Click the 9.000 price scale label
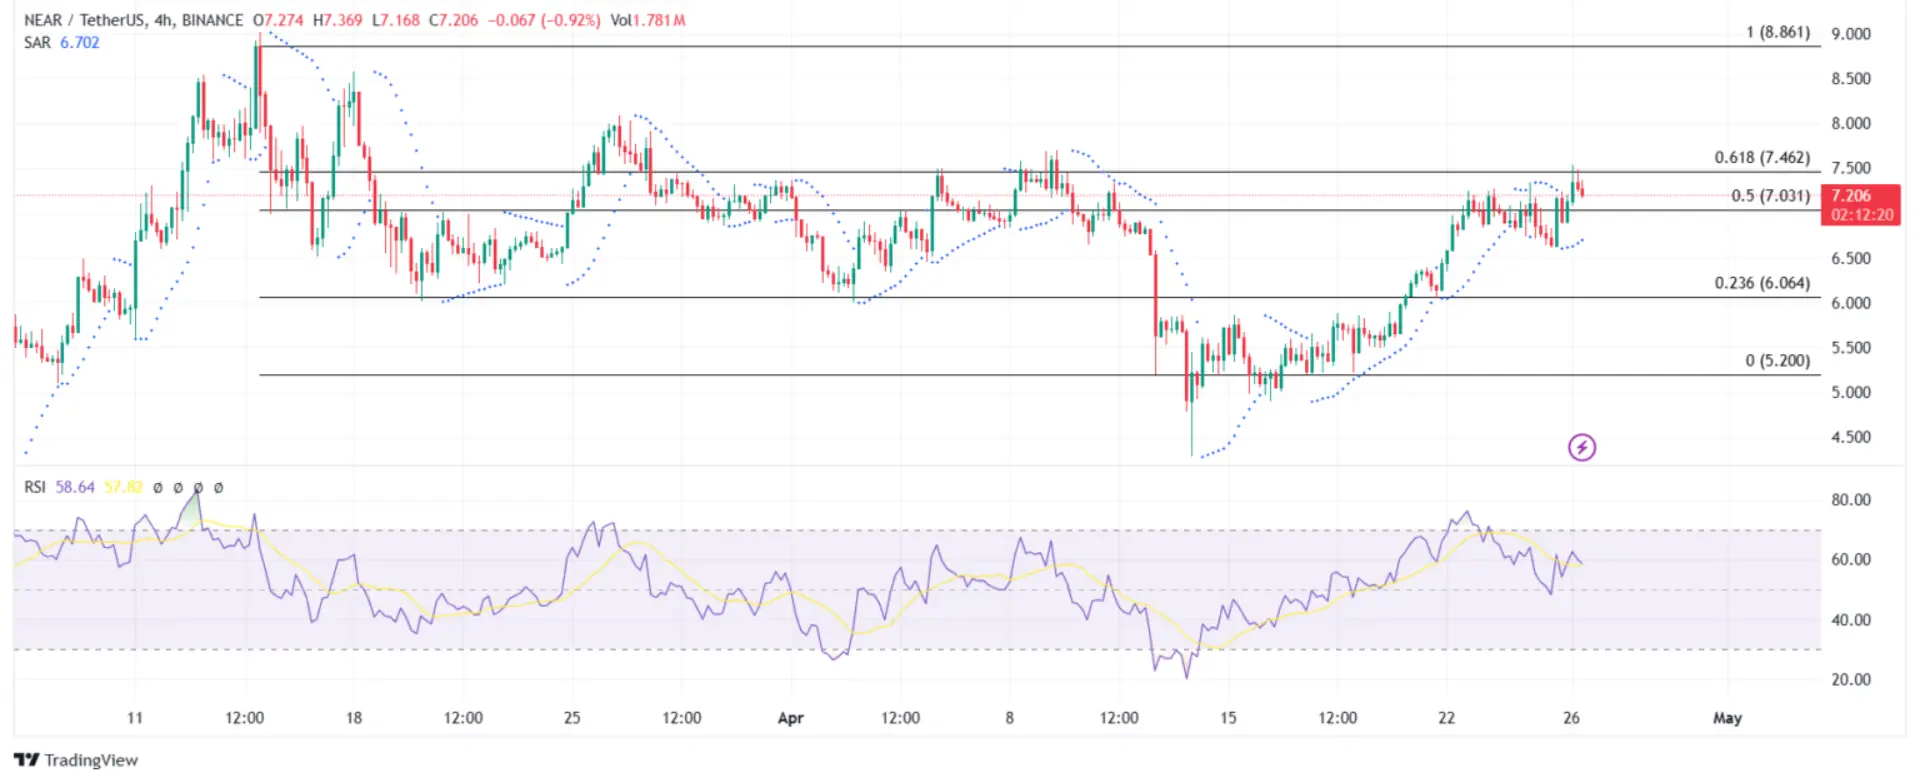 [1850, 34]
